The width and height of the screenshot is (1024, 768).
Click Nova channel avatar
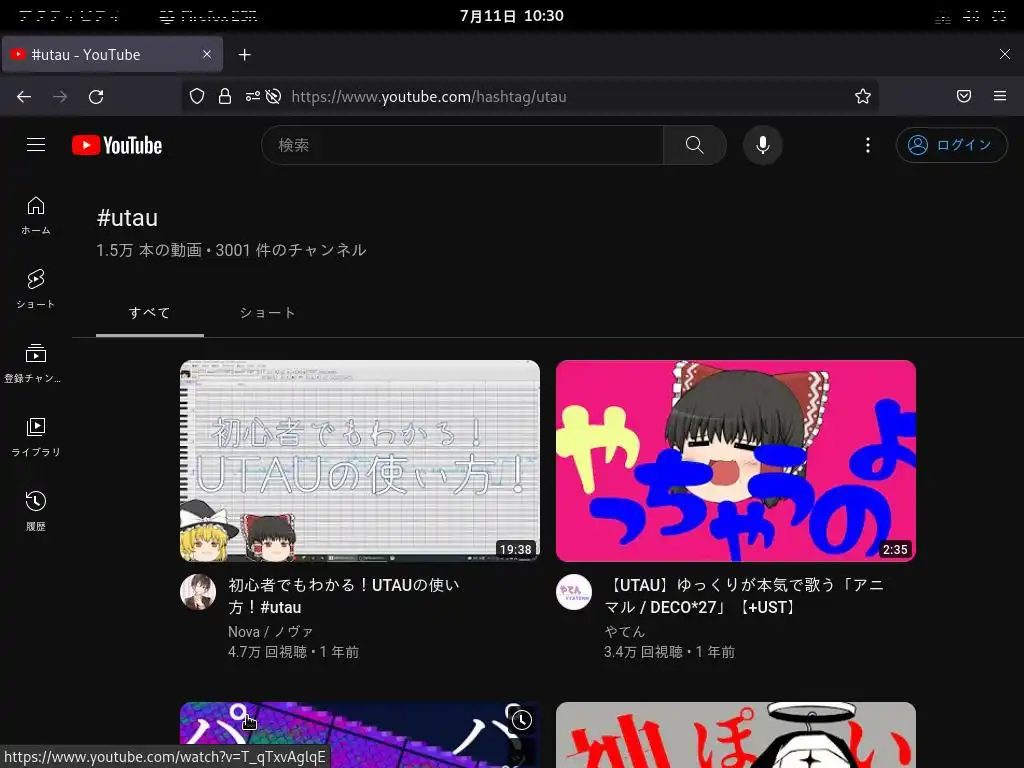[198, 592]
